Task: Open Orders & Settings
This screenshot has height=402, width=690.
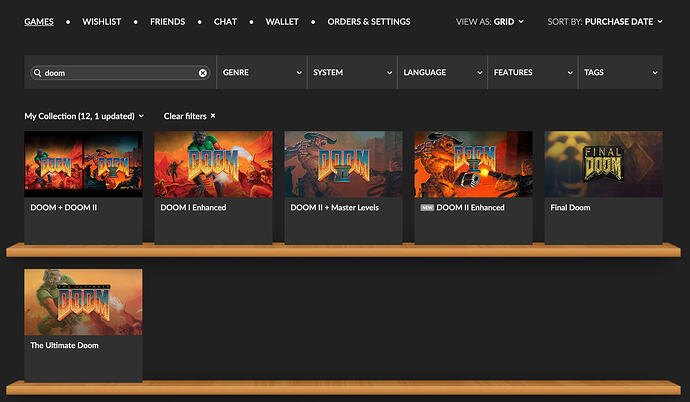Action: tap(369, 22)
